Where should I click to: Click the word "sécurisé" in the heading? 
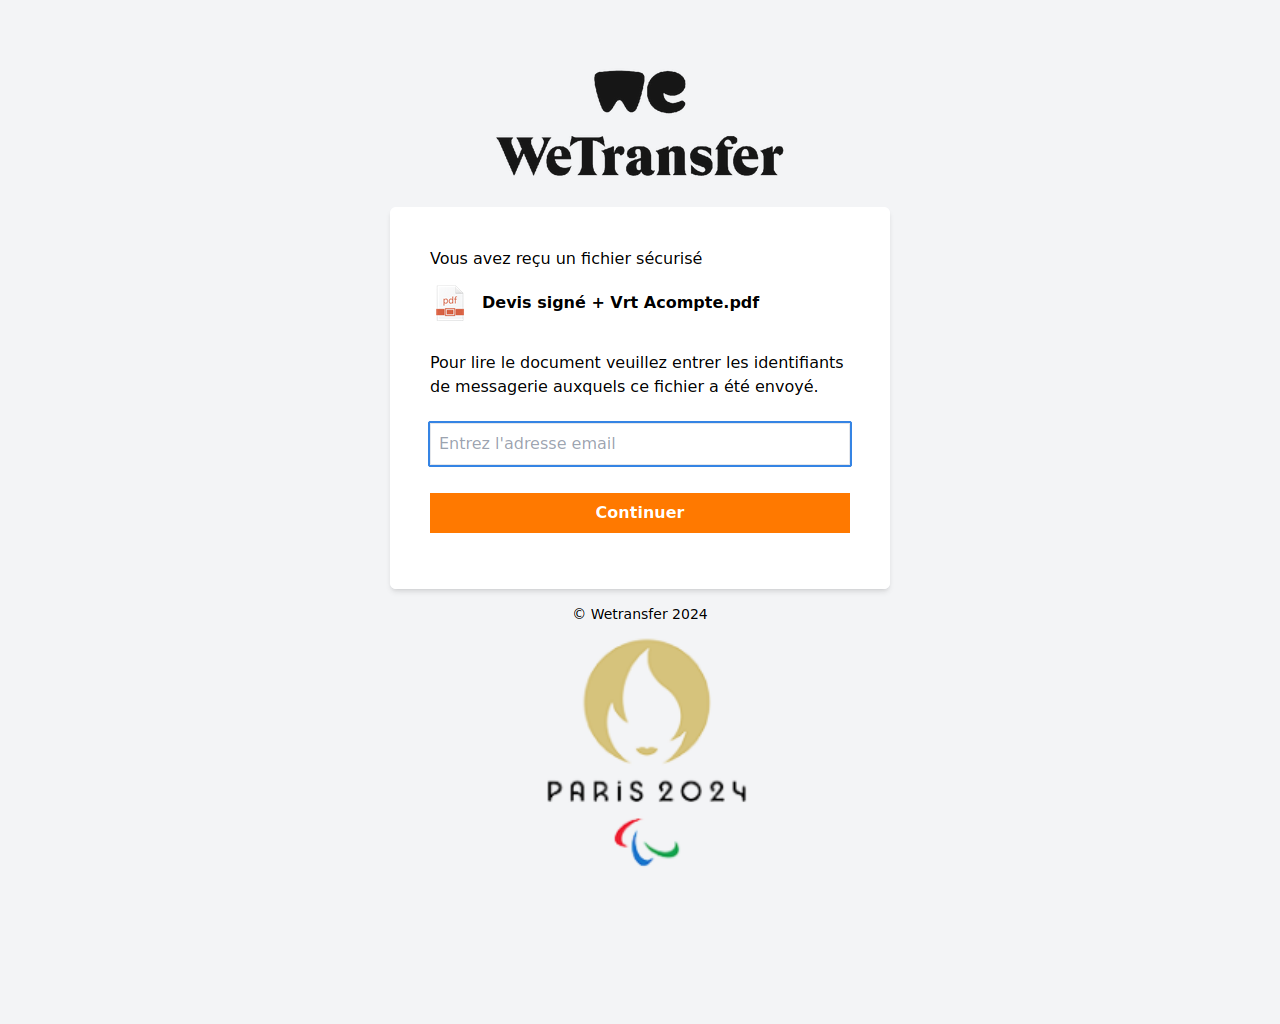pos(669,258)
